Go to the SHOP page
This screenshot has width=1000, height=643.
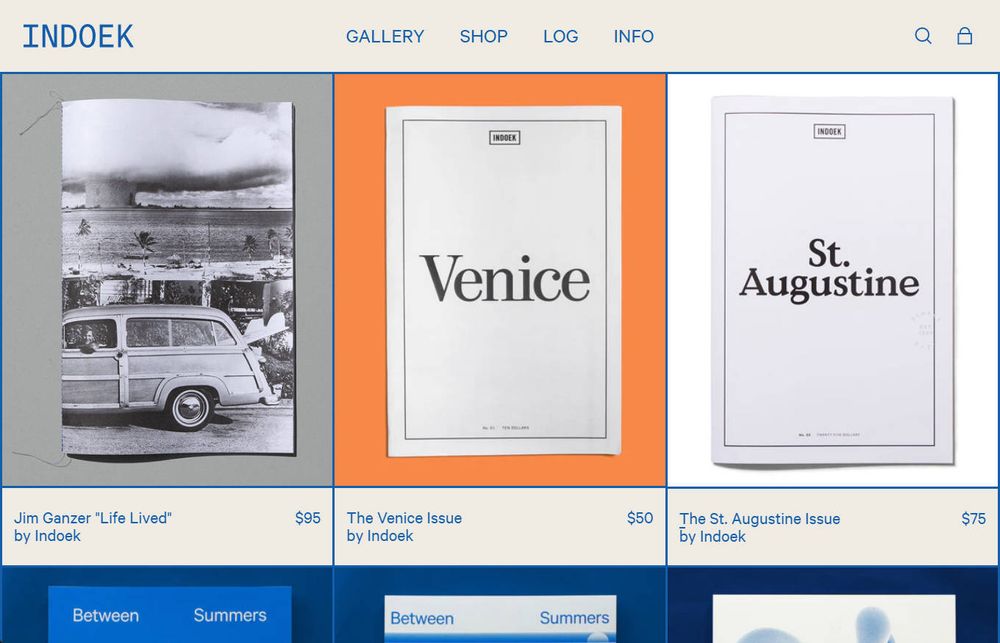click(x=483, y=36)
